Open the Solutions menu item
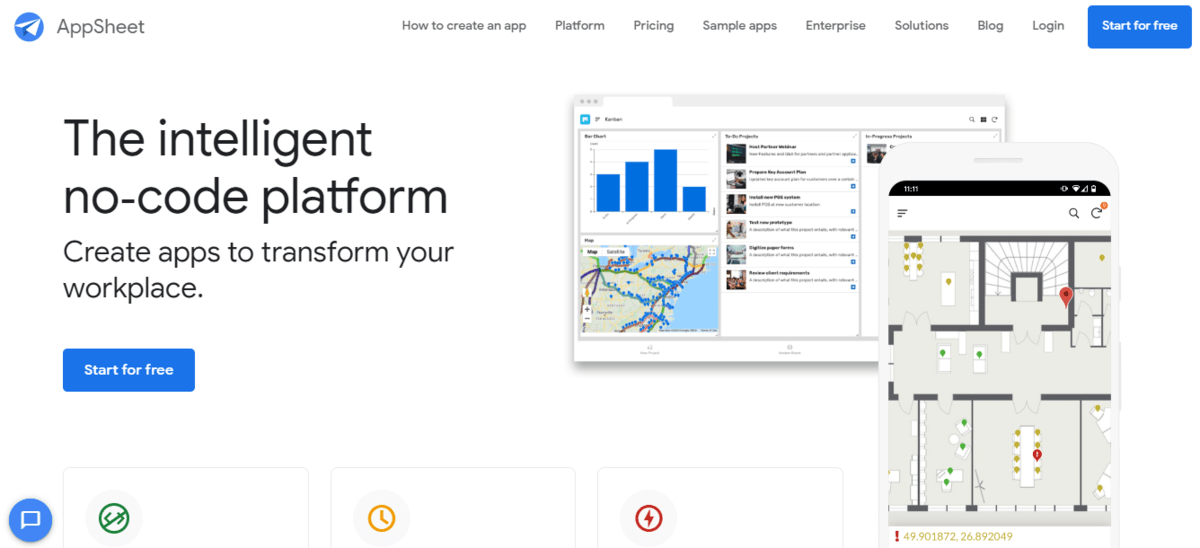1200x548 pixels. coord(922,26)
